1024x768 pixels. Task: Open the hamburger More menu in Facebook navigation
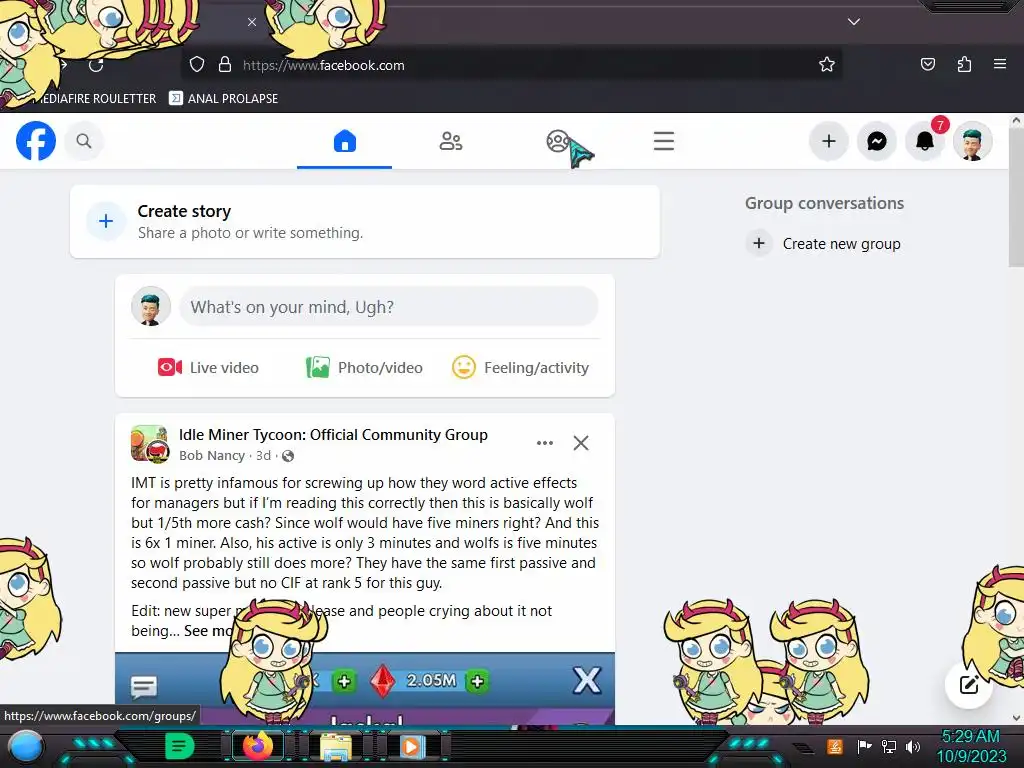click(x=664, y=141)
